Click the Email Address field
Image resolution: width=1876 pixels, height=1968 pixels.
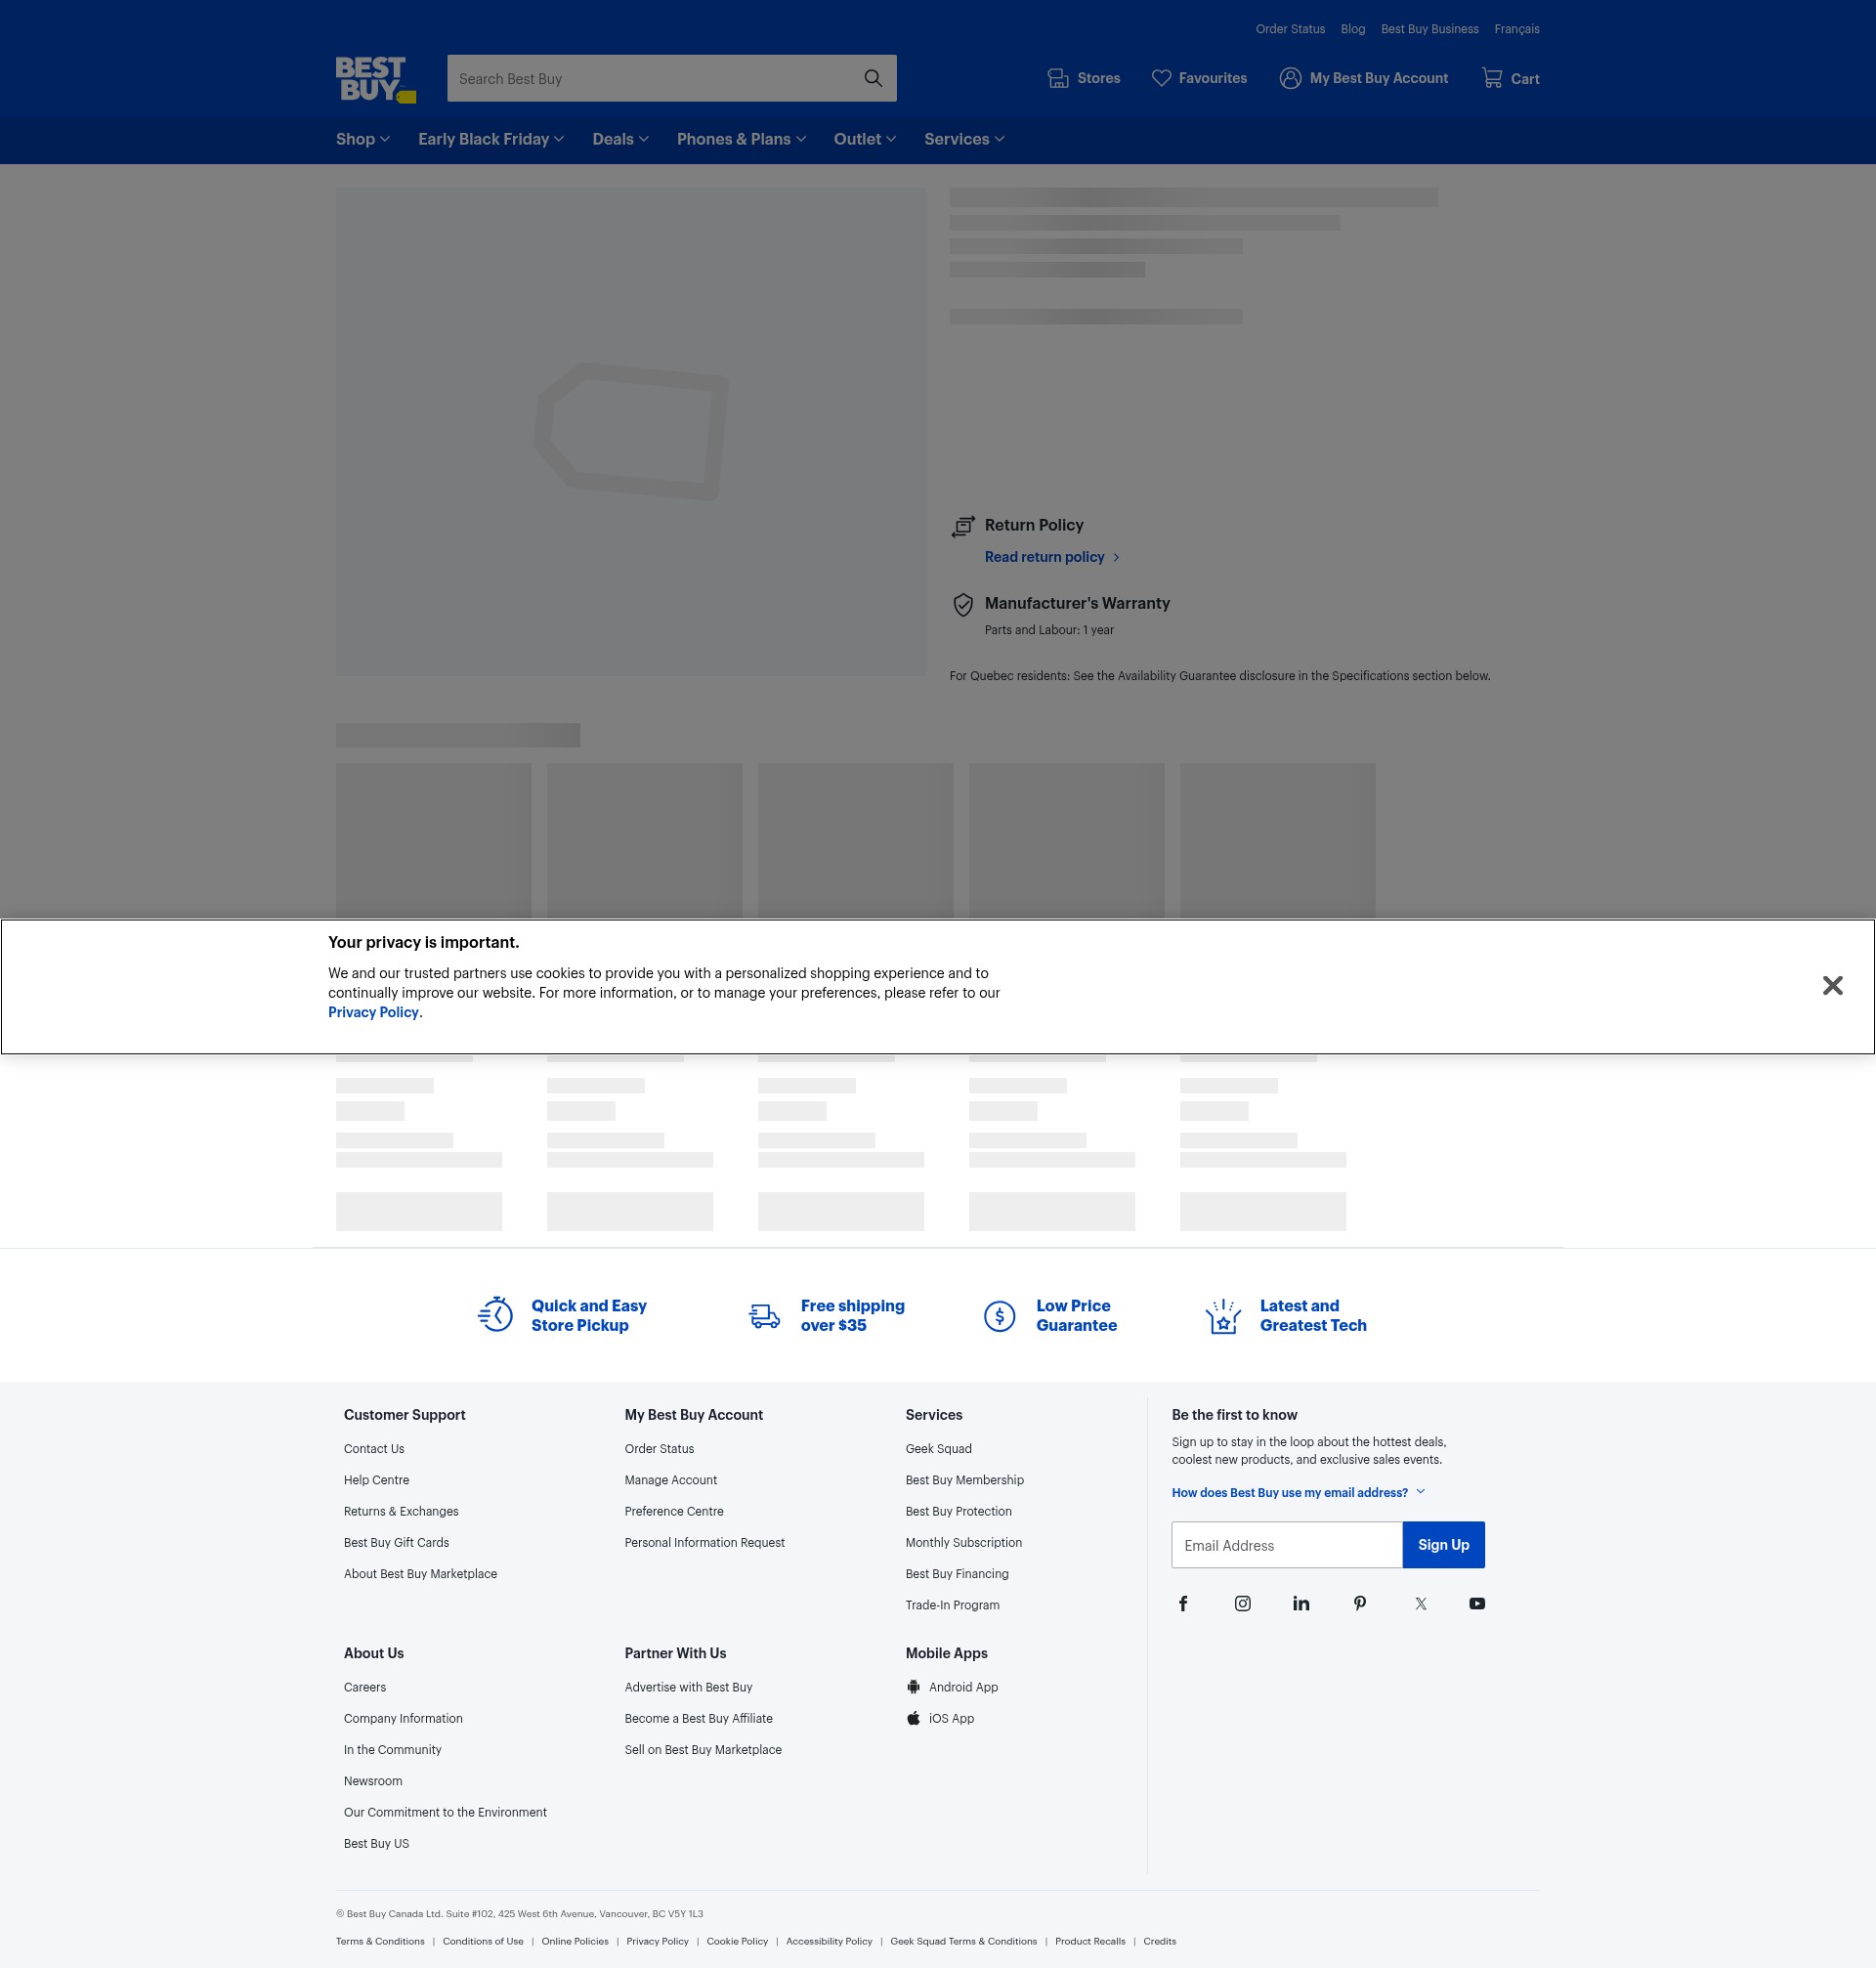click(1287, 1545)
